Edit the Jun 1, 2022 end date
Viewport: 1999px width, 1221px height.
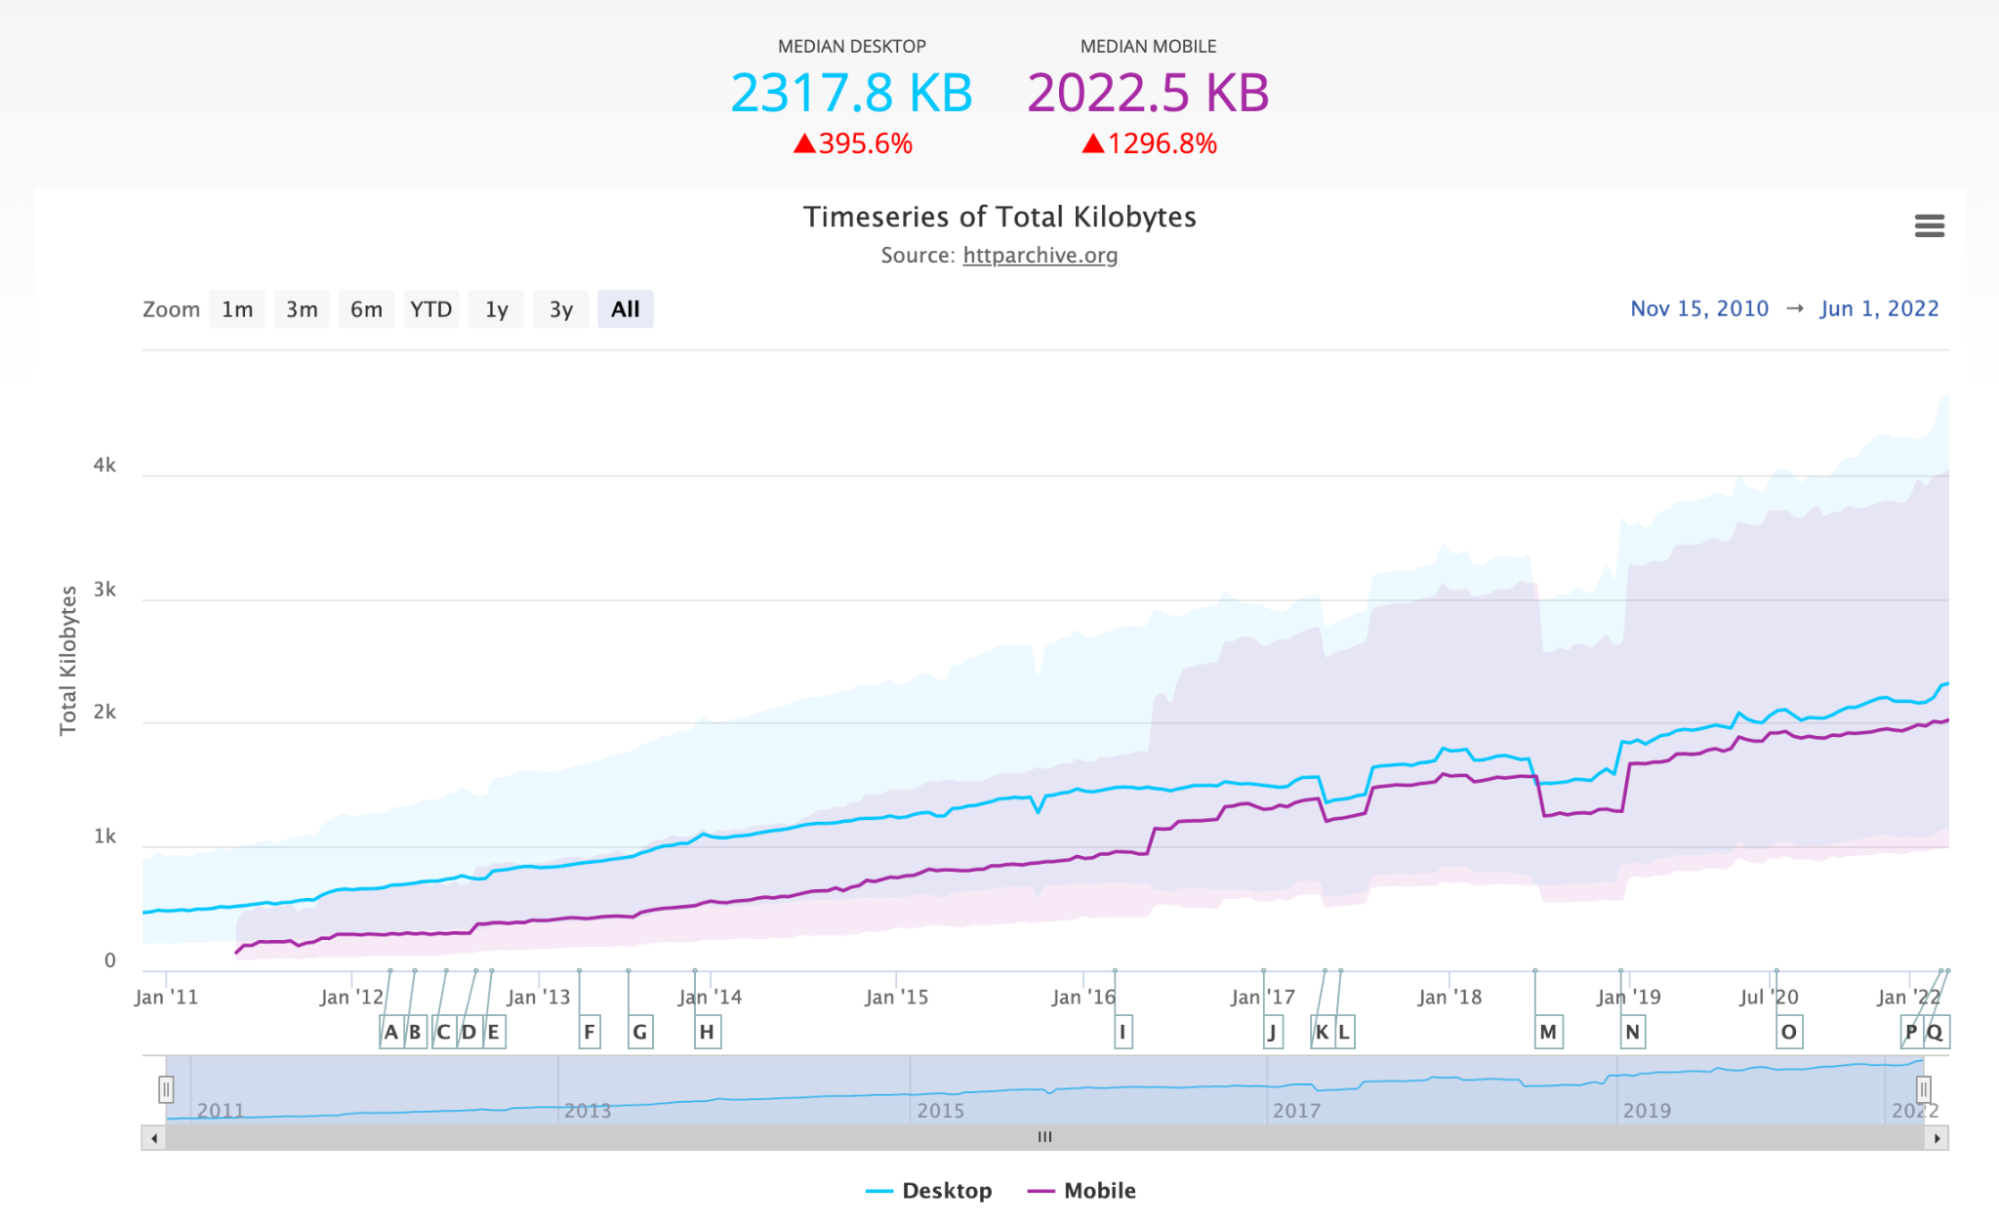point(1879,308)
